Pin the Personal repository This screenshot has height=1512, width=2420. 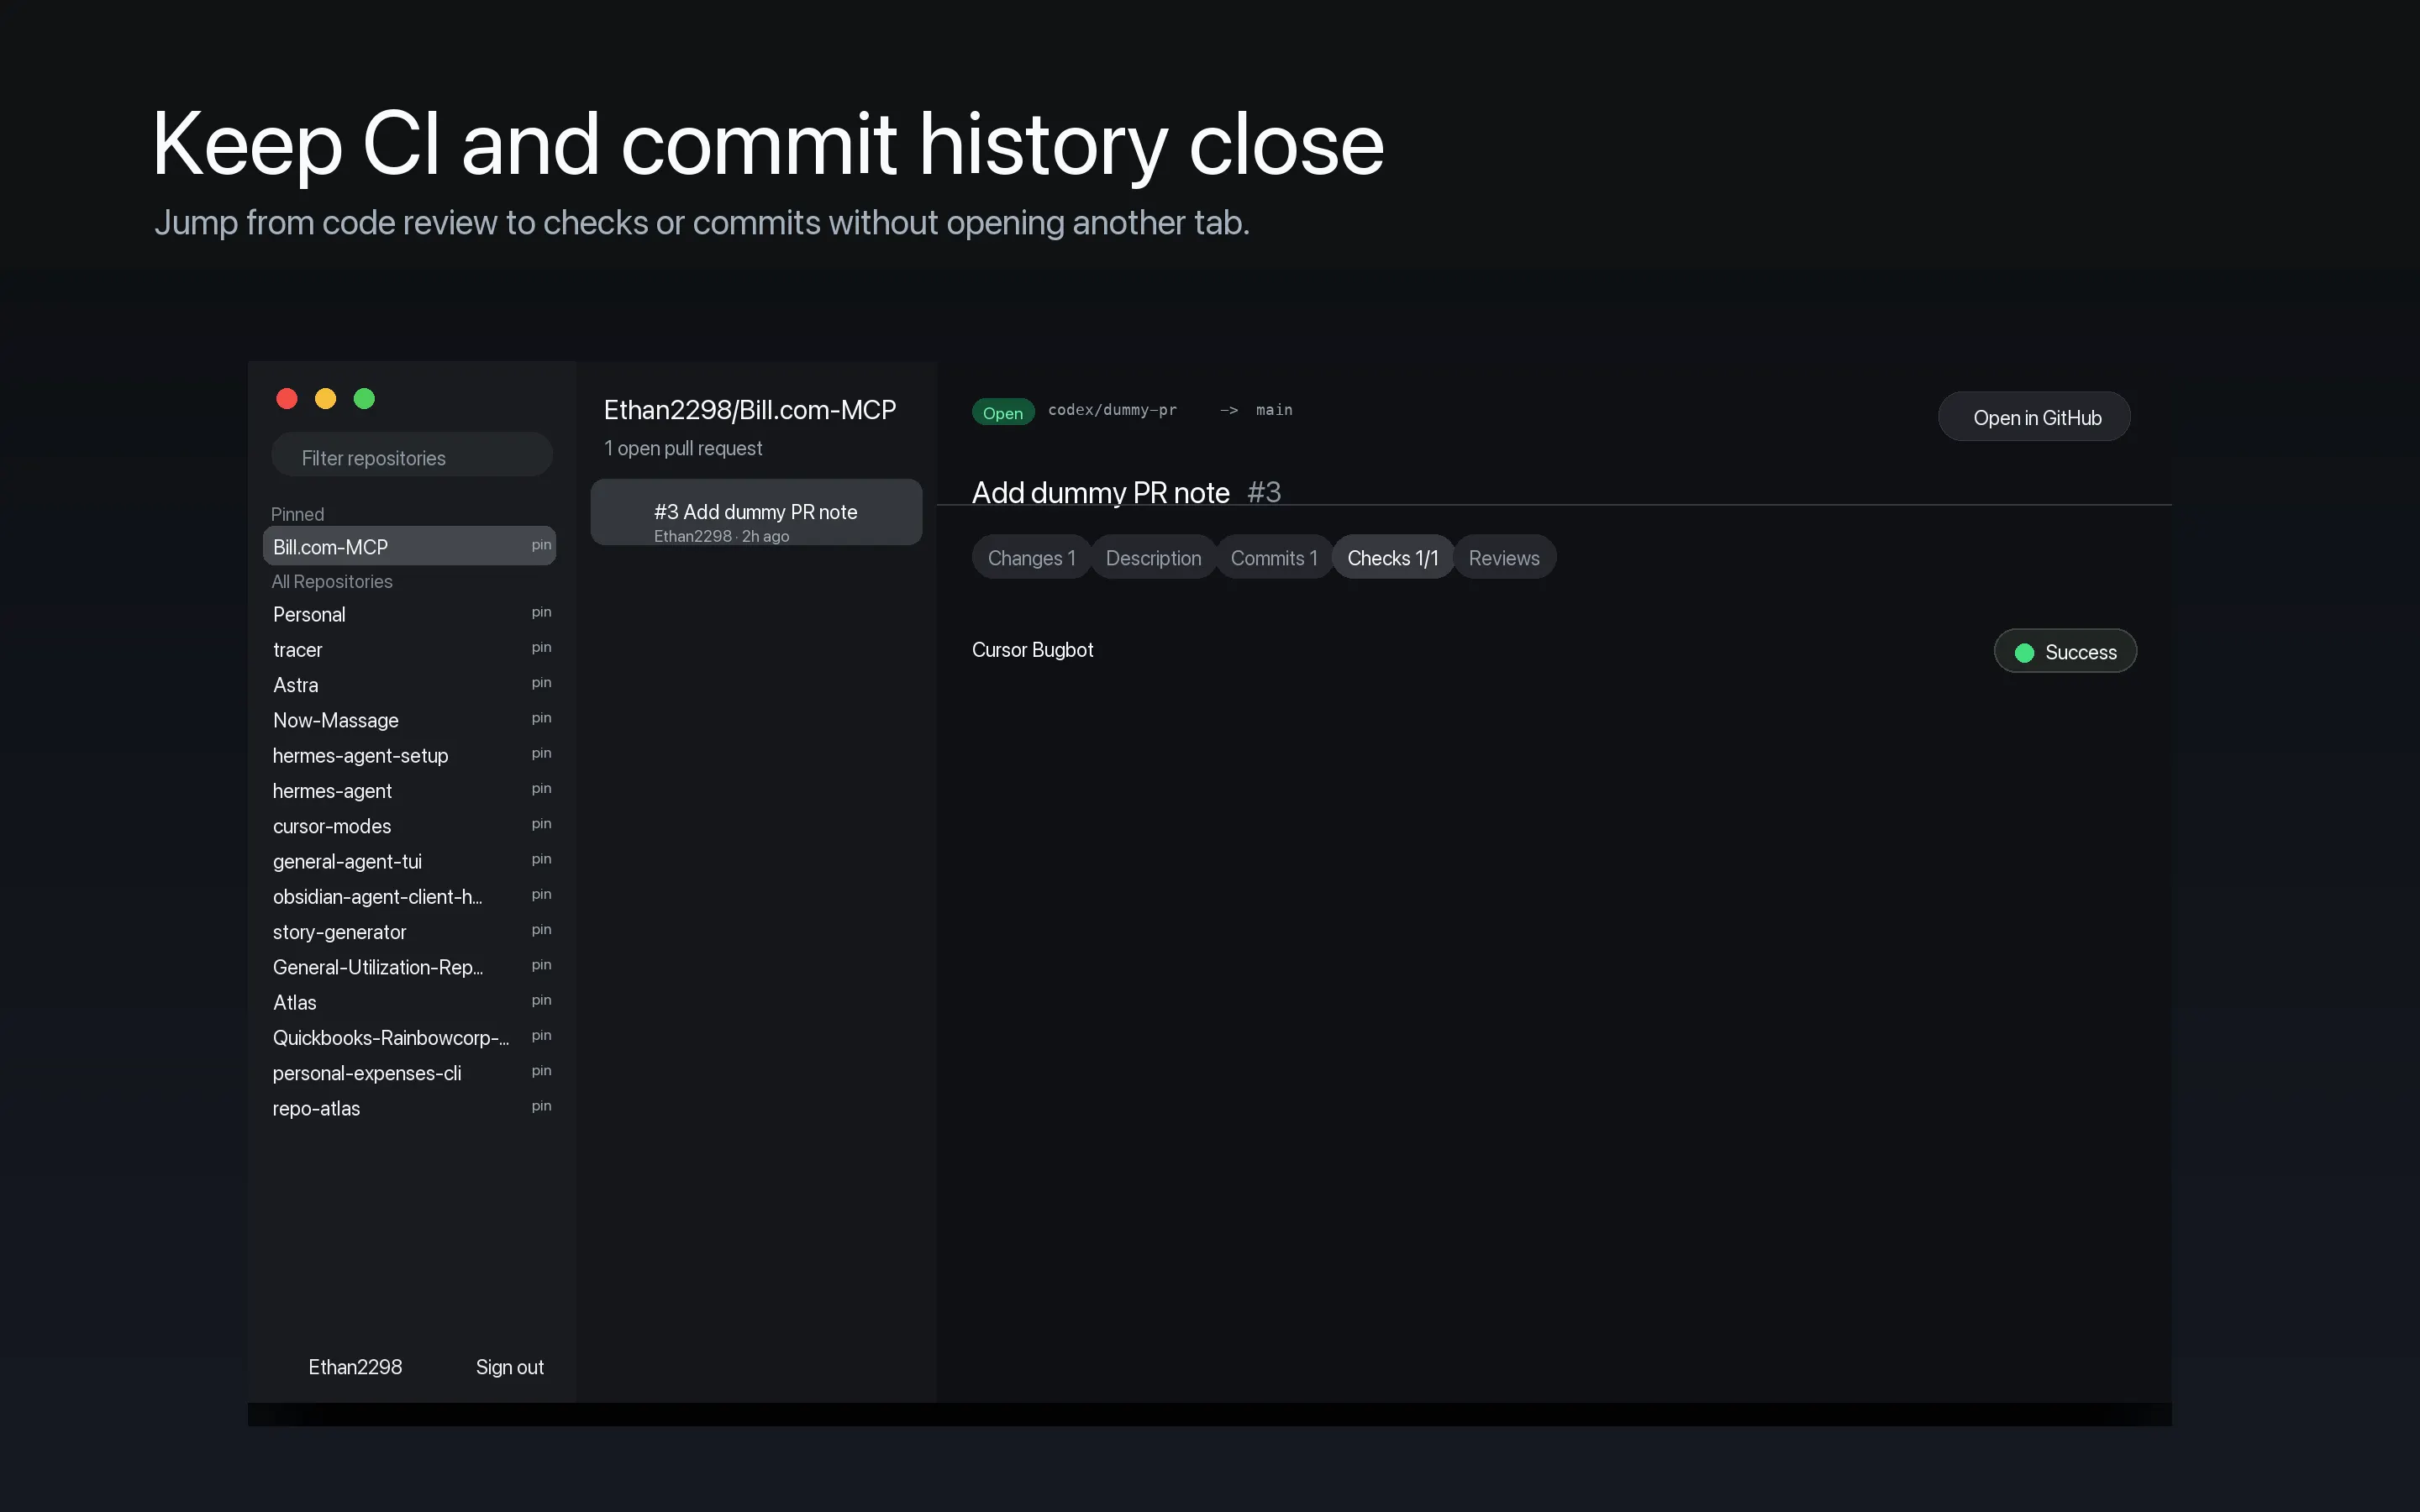point(541,612)
